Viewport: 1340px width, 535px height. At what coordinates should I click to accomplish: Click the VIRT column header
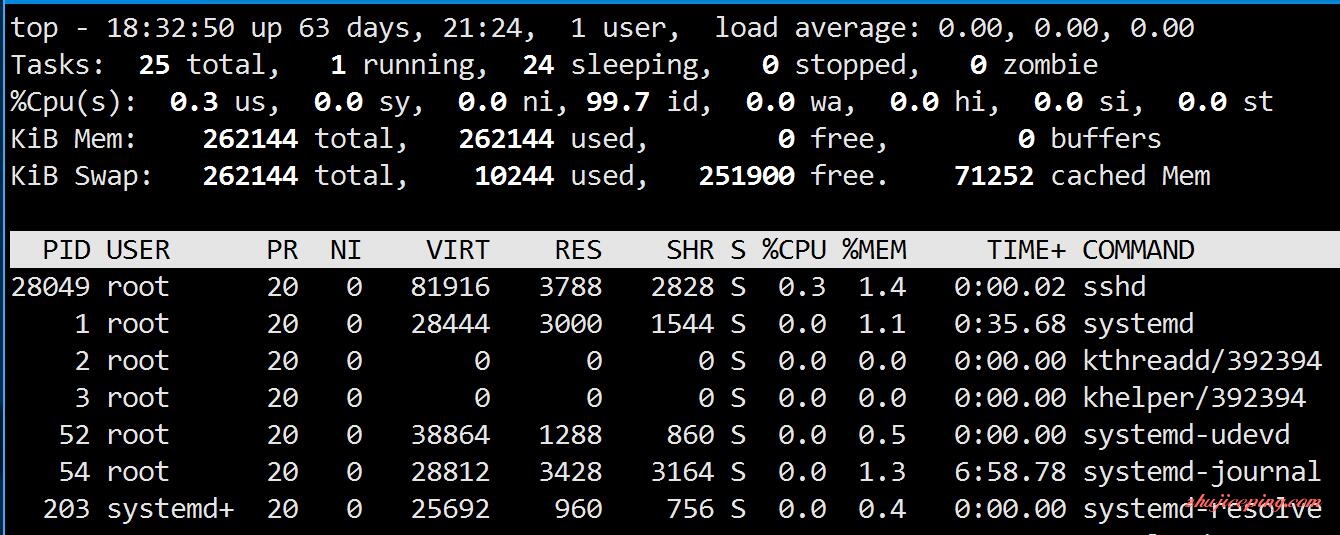pyautogui.click(x=458, y=250)
